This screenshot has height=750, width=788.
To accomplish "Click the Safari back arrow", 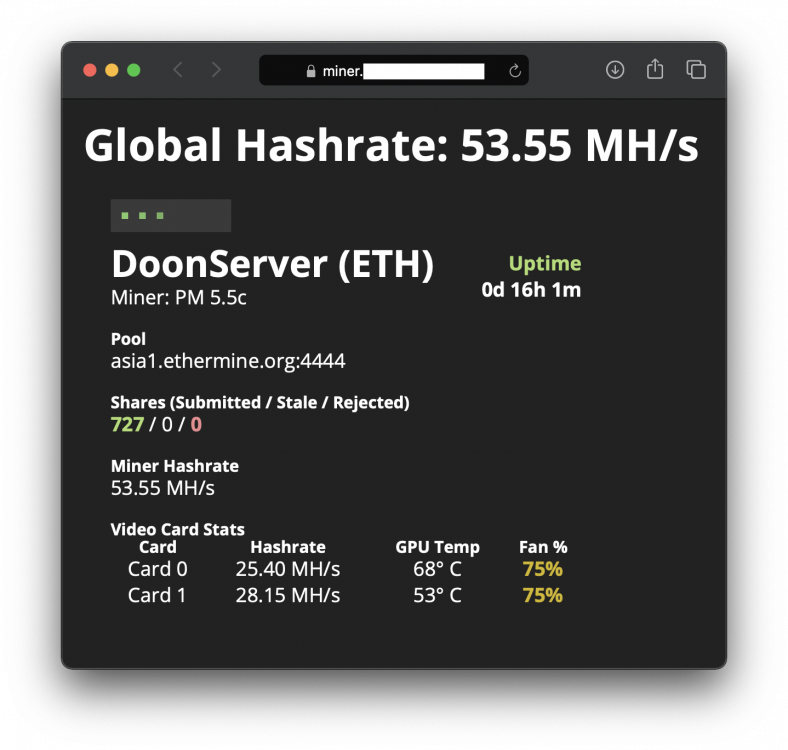I will coord(178,70).
